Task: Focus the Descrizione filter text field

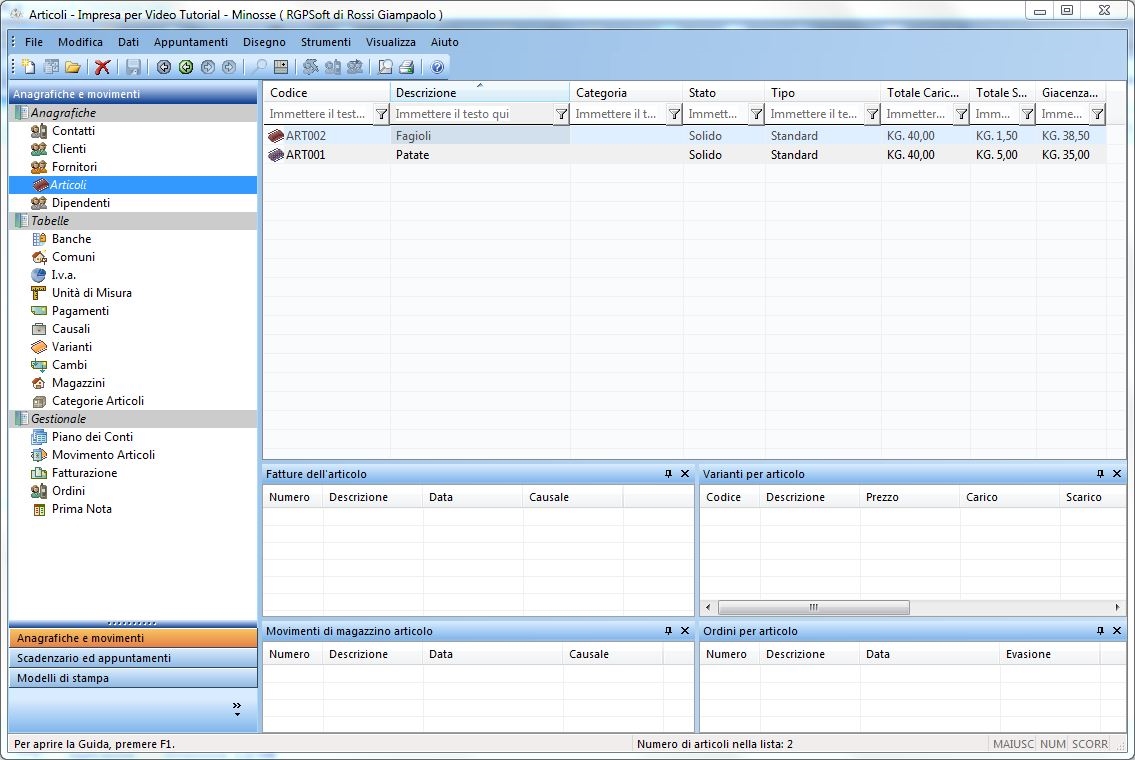Action: [473, 114]
